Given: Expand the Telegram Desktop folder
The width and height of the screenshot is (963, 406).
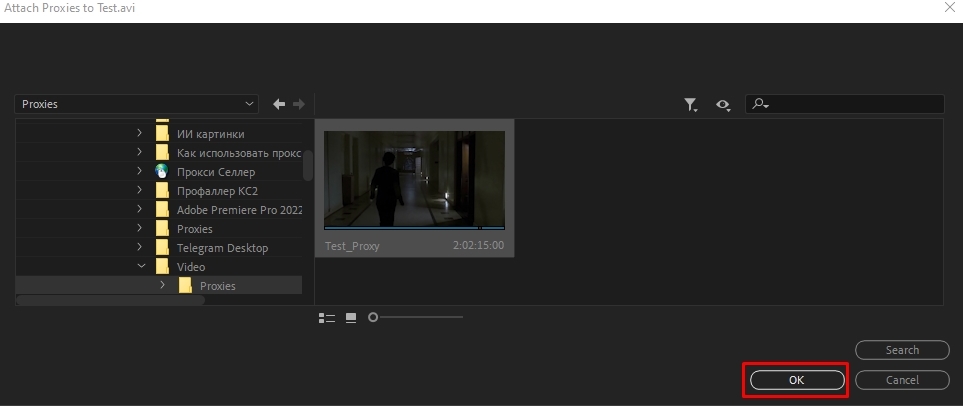Looking at the screenshot, I should point(139,248).
